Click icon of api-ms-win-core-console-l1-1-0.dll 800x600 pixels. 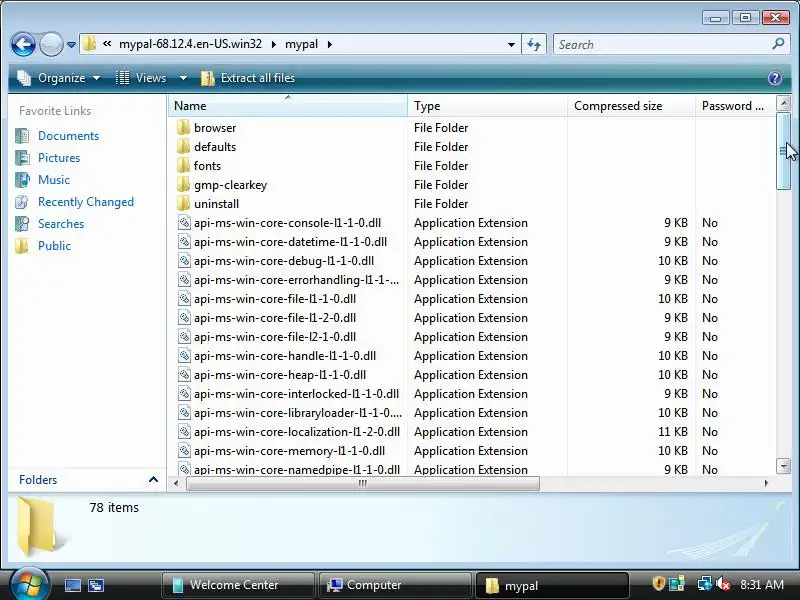pyautogui.click(x=184, y=223)
